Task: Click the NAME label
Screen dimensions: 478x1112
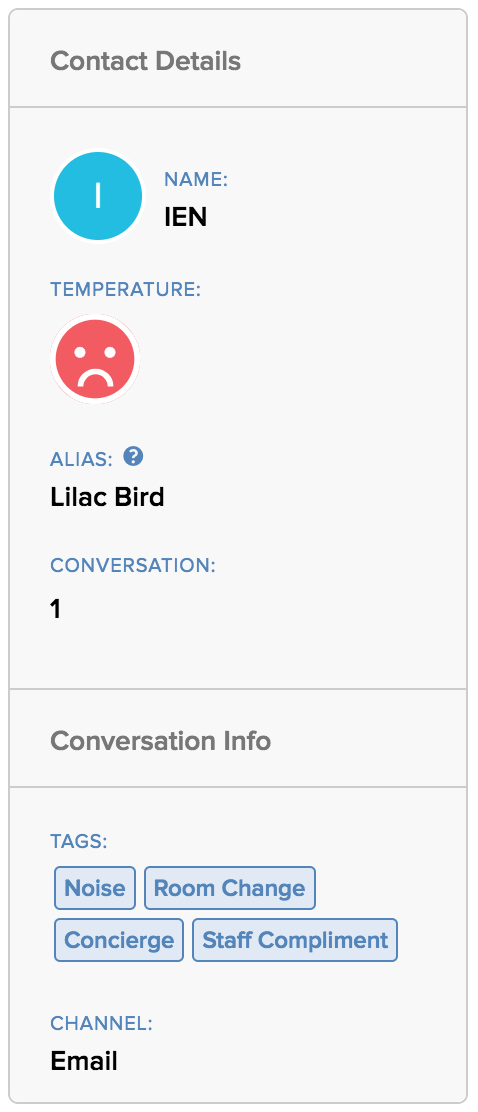Action: [196, 180]
